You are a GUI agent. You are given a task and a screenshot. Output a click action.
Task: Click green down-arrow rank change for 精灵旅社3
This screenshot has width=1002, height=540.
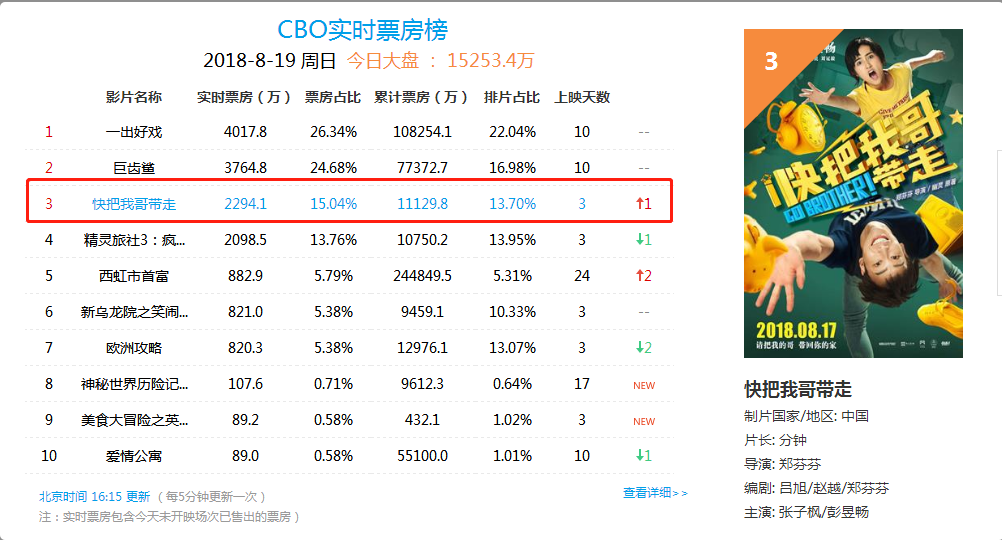pyautogui.click(x=644, y=240)
